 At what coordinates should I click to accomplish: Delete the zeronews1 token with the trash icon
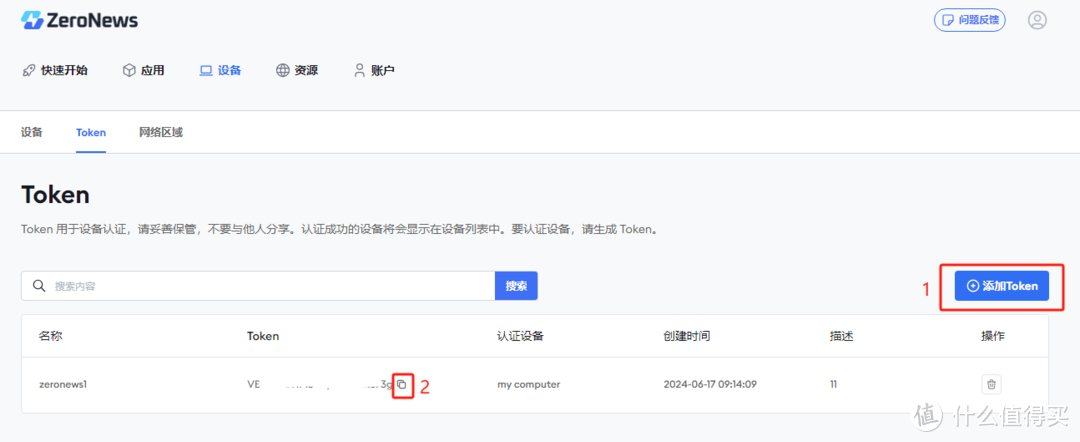[x=991, y=384]
